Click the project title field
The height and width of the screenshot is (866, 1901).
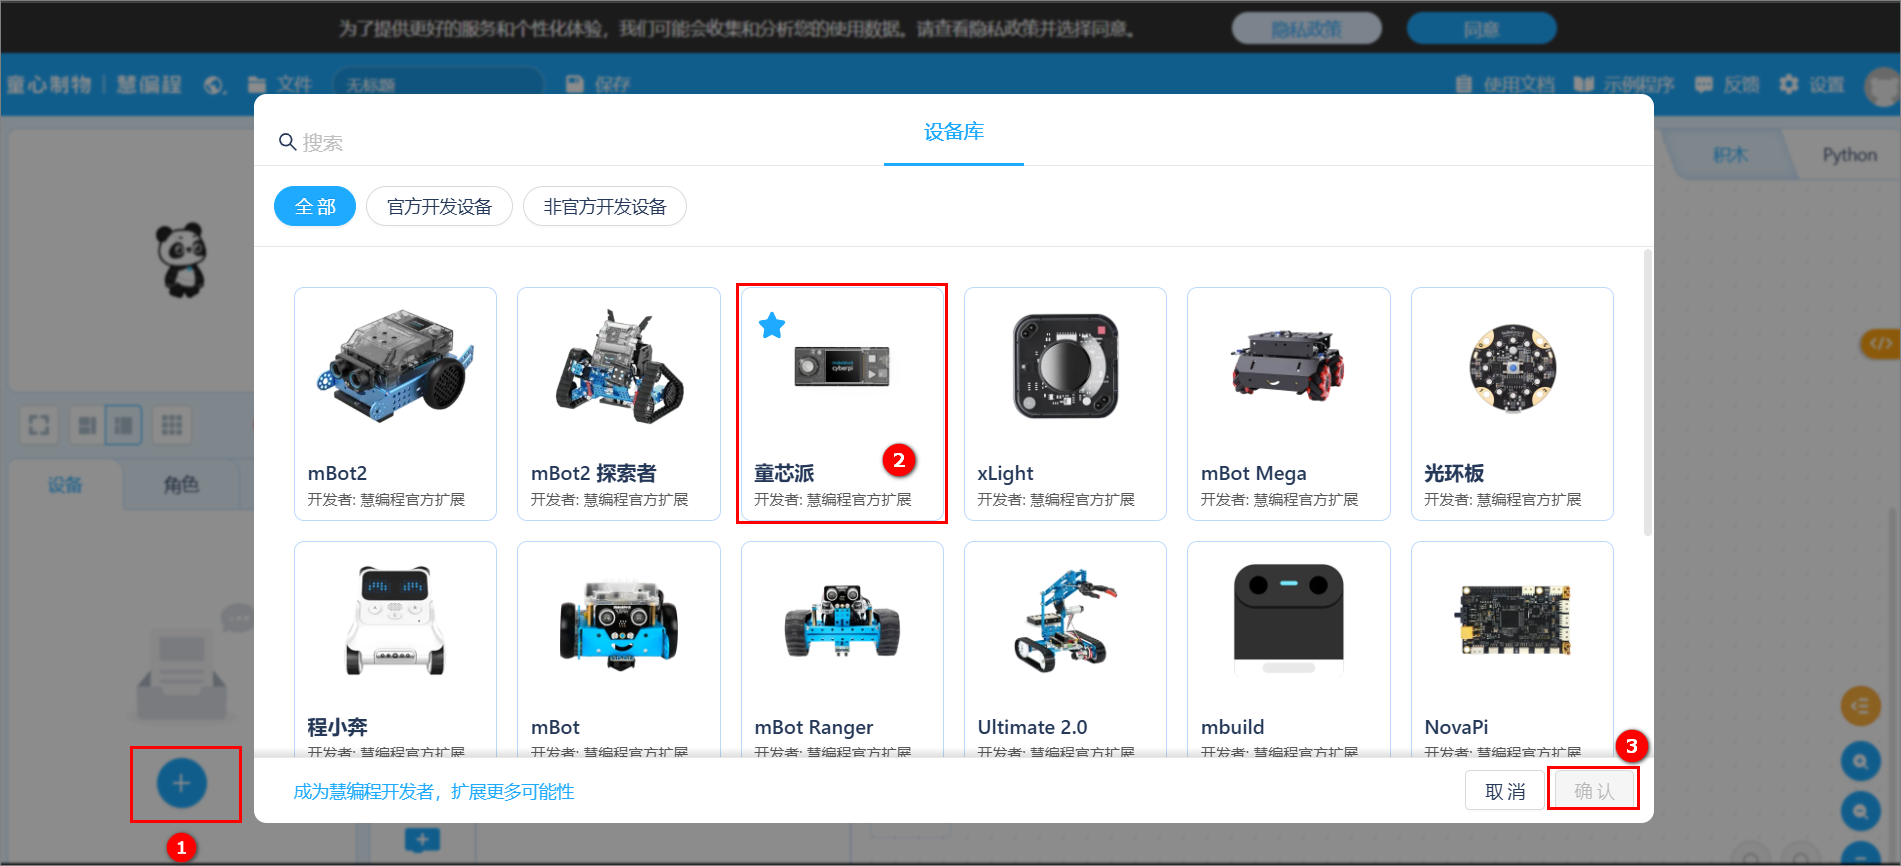point(438,85)
